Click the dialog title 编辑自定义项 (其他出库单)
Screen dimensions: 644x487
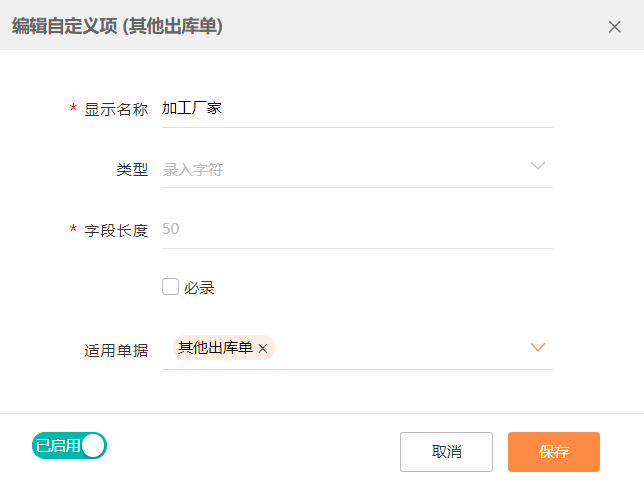pos(117,26)
